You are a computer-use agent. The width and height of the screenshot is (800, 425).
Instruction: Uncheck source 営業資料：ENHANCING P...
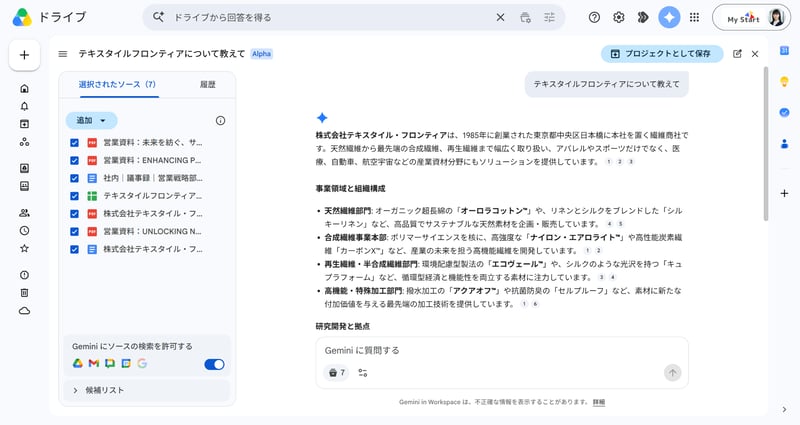74,160
